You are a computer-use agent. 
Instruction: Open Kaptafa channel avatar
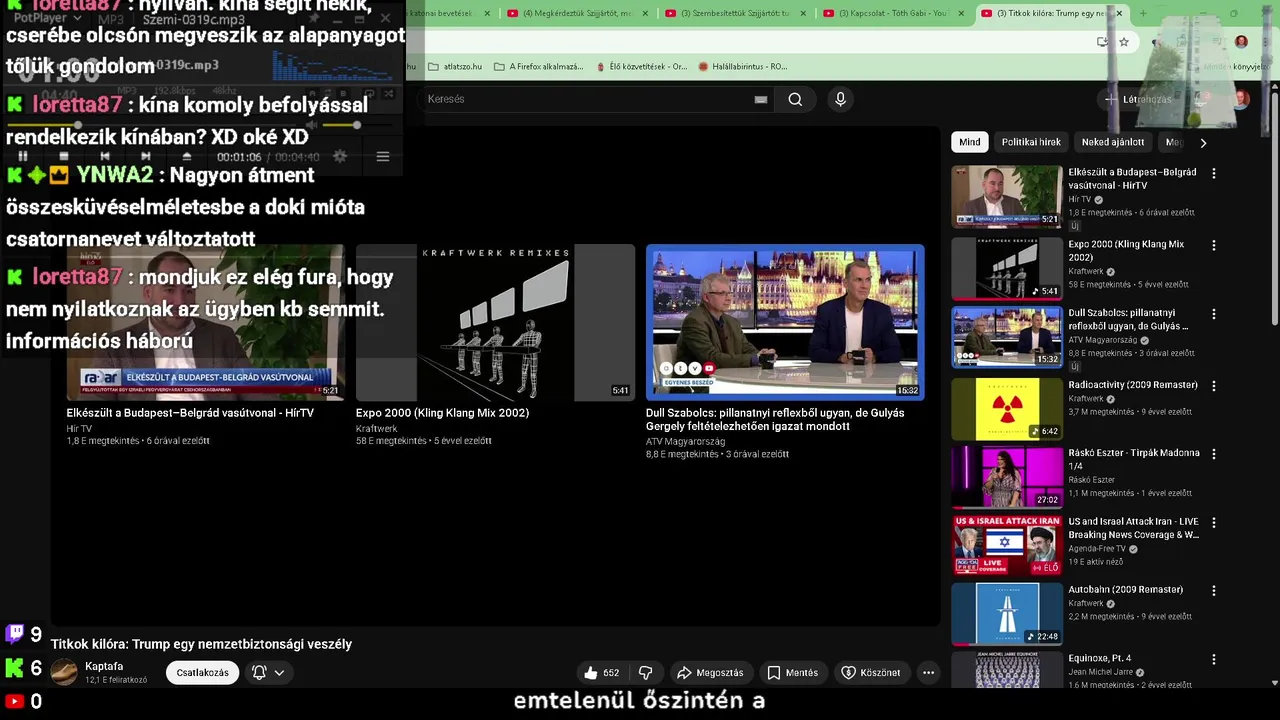click(x=64, y=672)
